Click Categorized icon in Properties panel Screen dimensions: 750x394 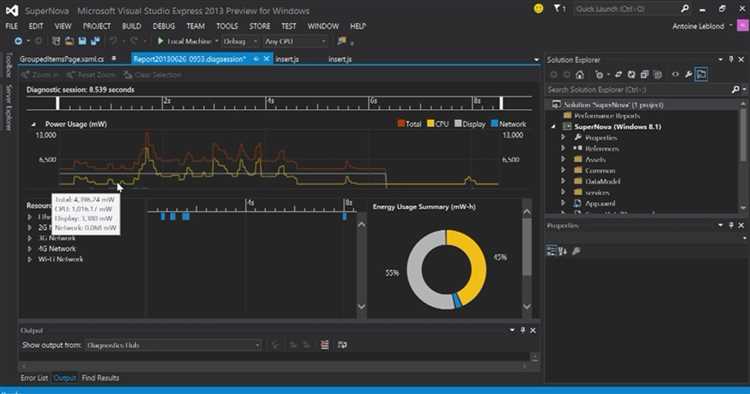tap(551, 251)
